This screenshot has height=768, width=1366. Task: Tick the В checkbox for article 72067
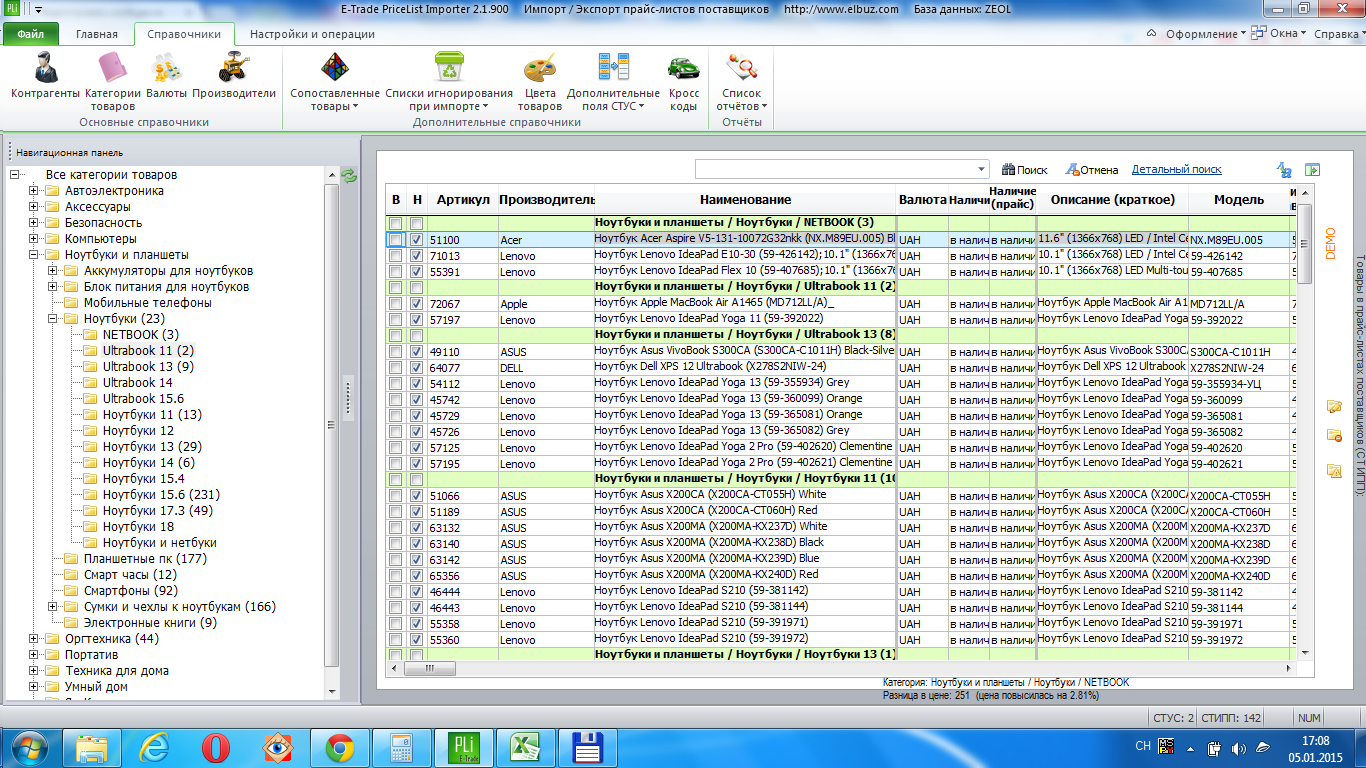point(396,304)
